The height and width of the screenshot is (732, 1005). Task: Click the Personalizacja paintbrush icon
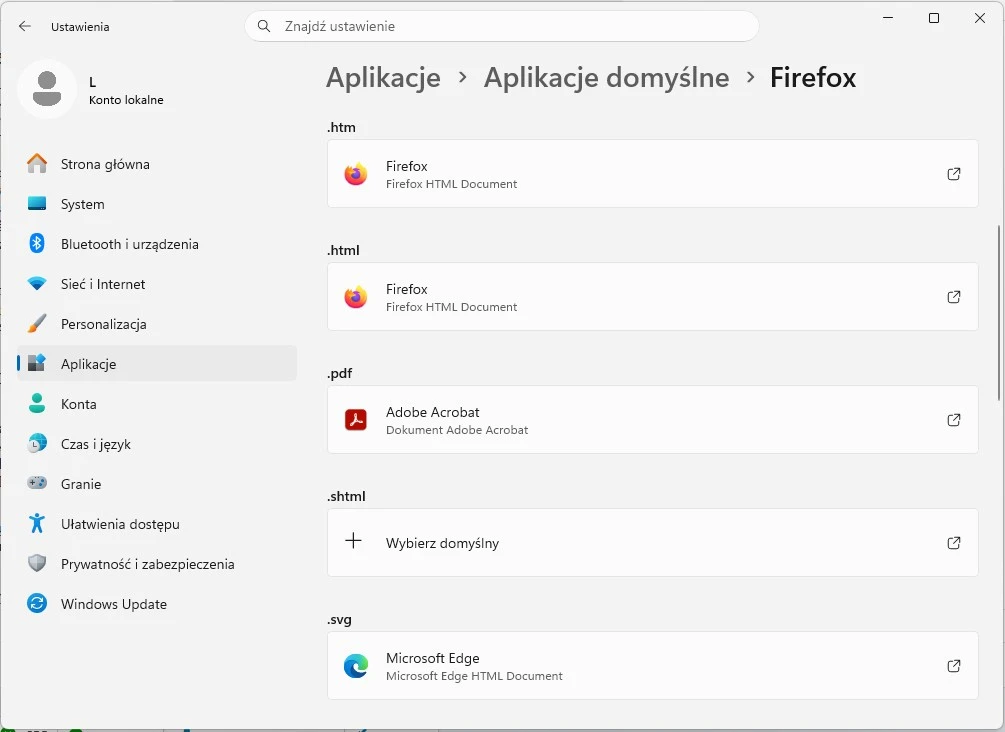coord(37,324)
